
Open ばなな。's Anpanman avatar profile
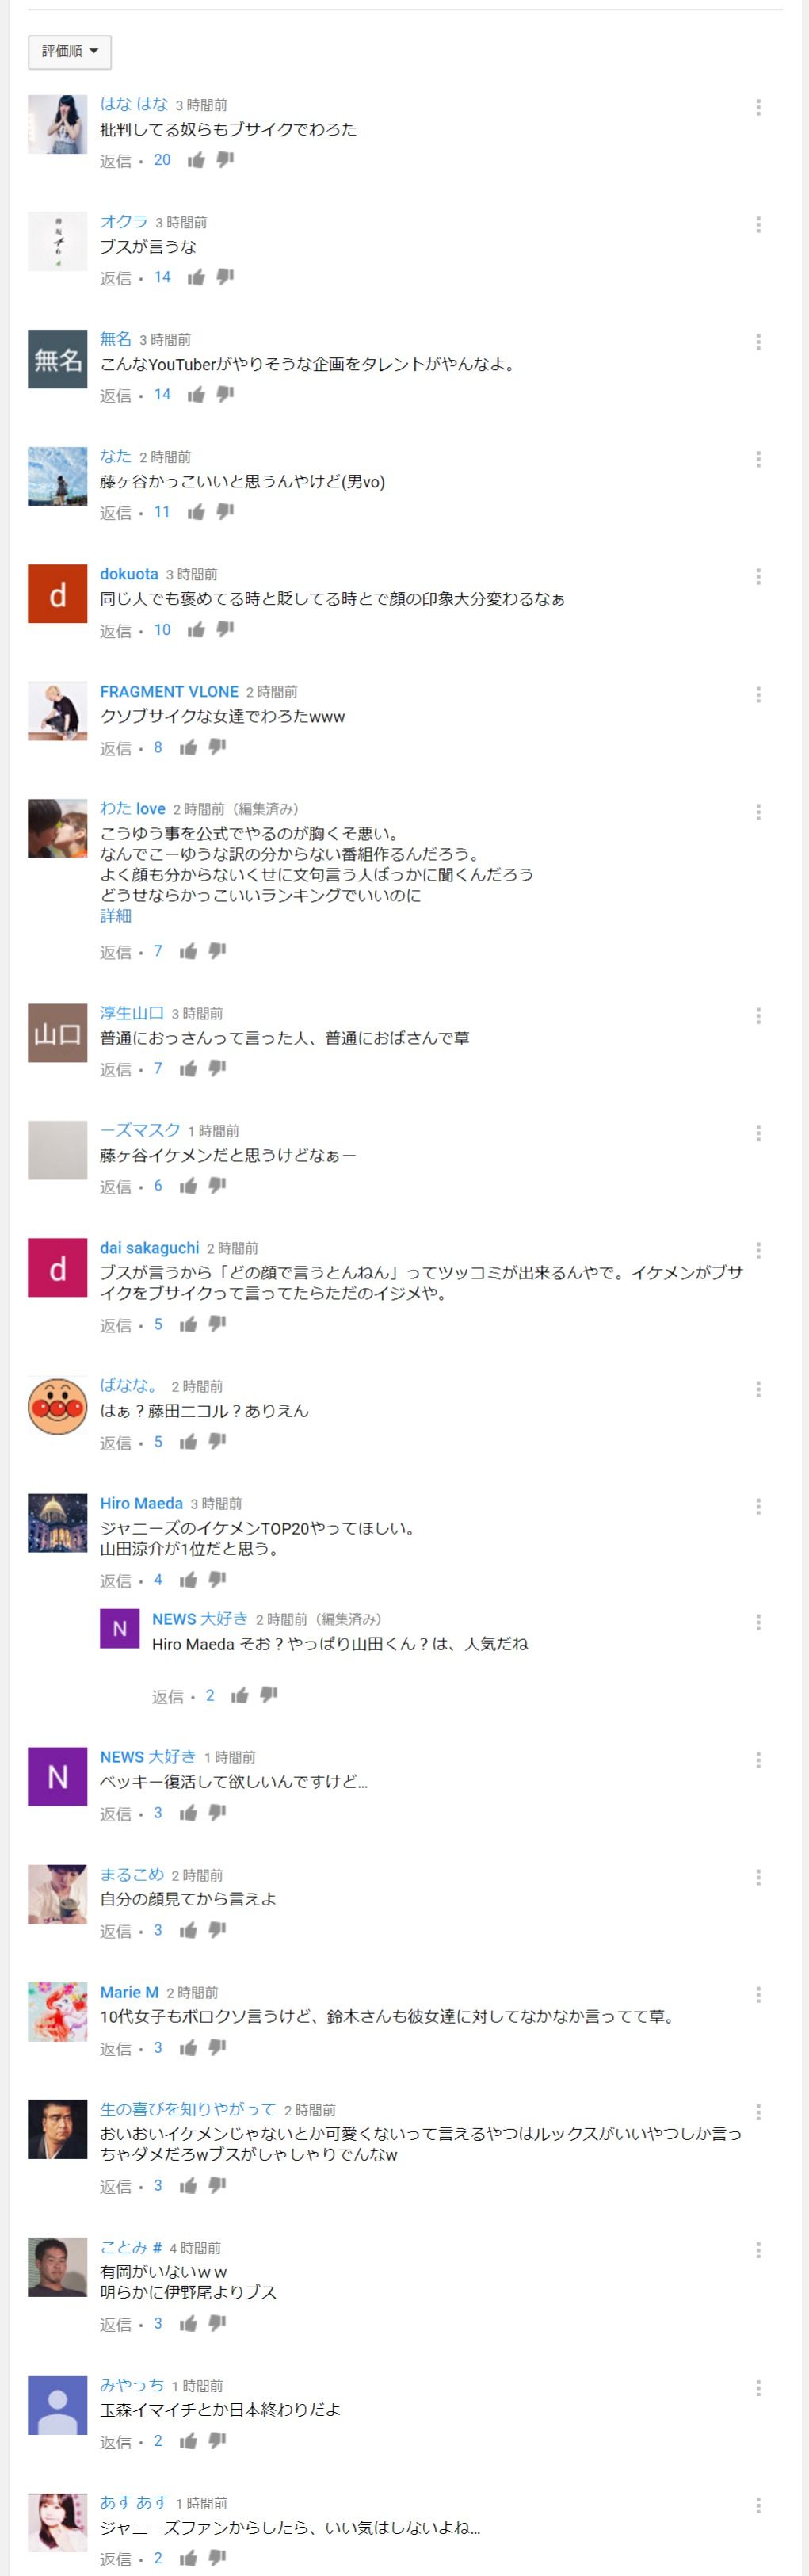click(x=57, y=1406)
